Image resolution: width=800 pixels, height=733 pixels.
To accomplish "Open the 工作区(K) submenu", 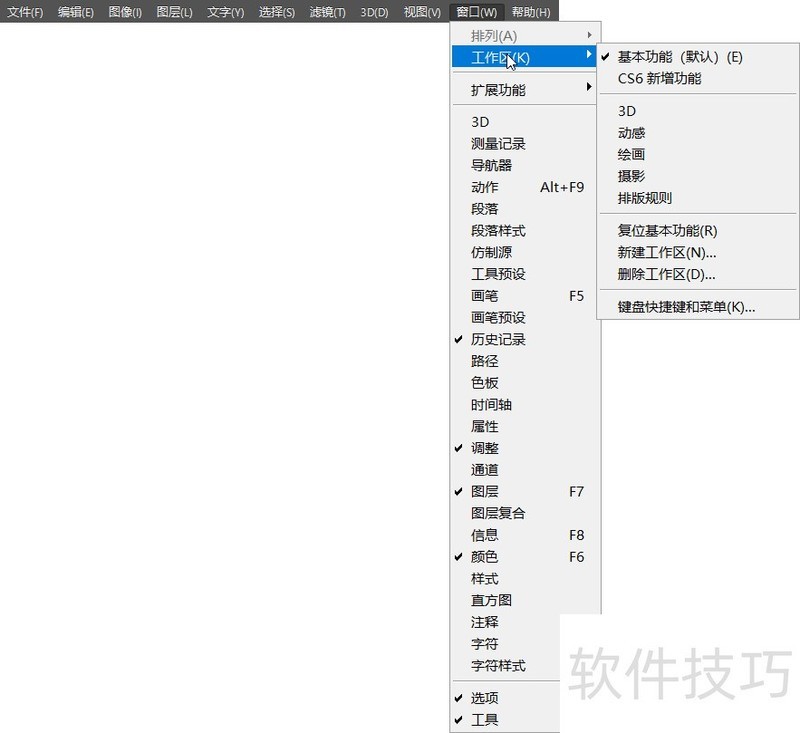I will tap(500, 58).
